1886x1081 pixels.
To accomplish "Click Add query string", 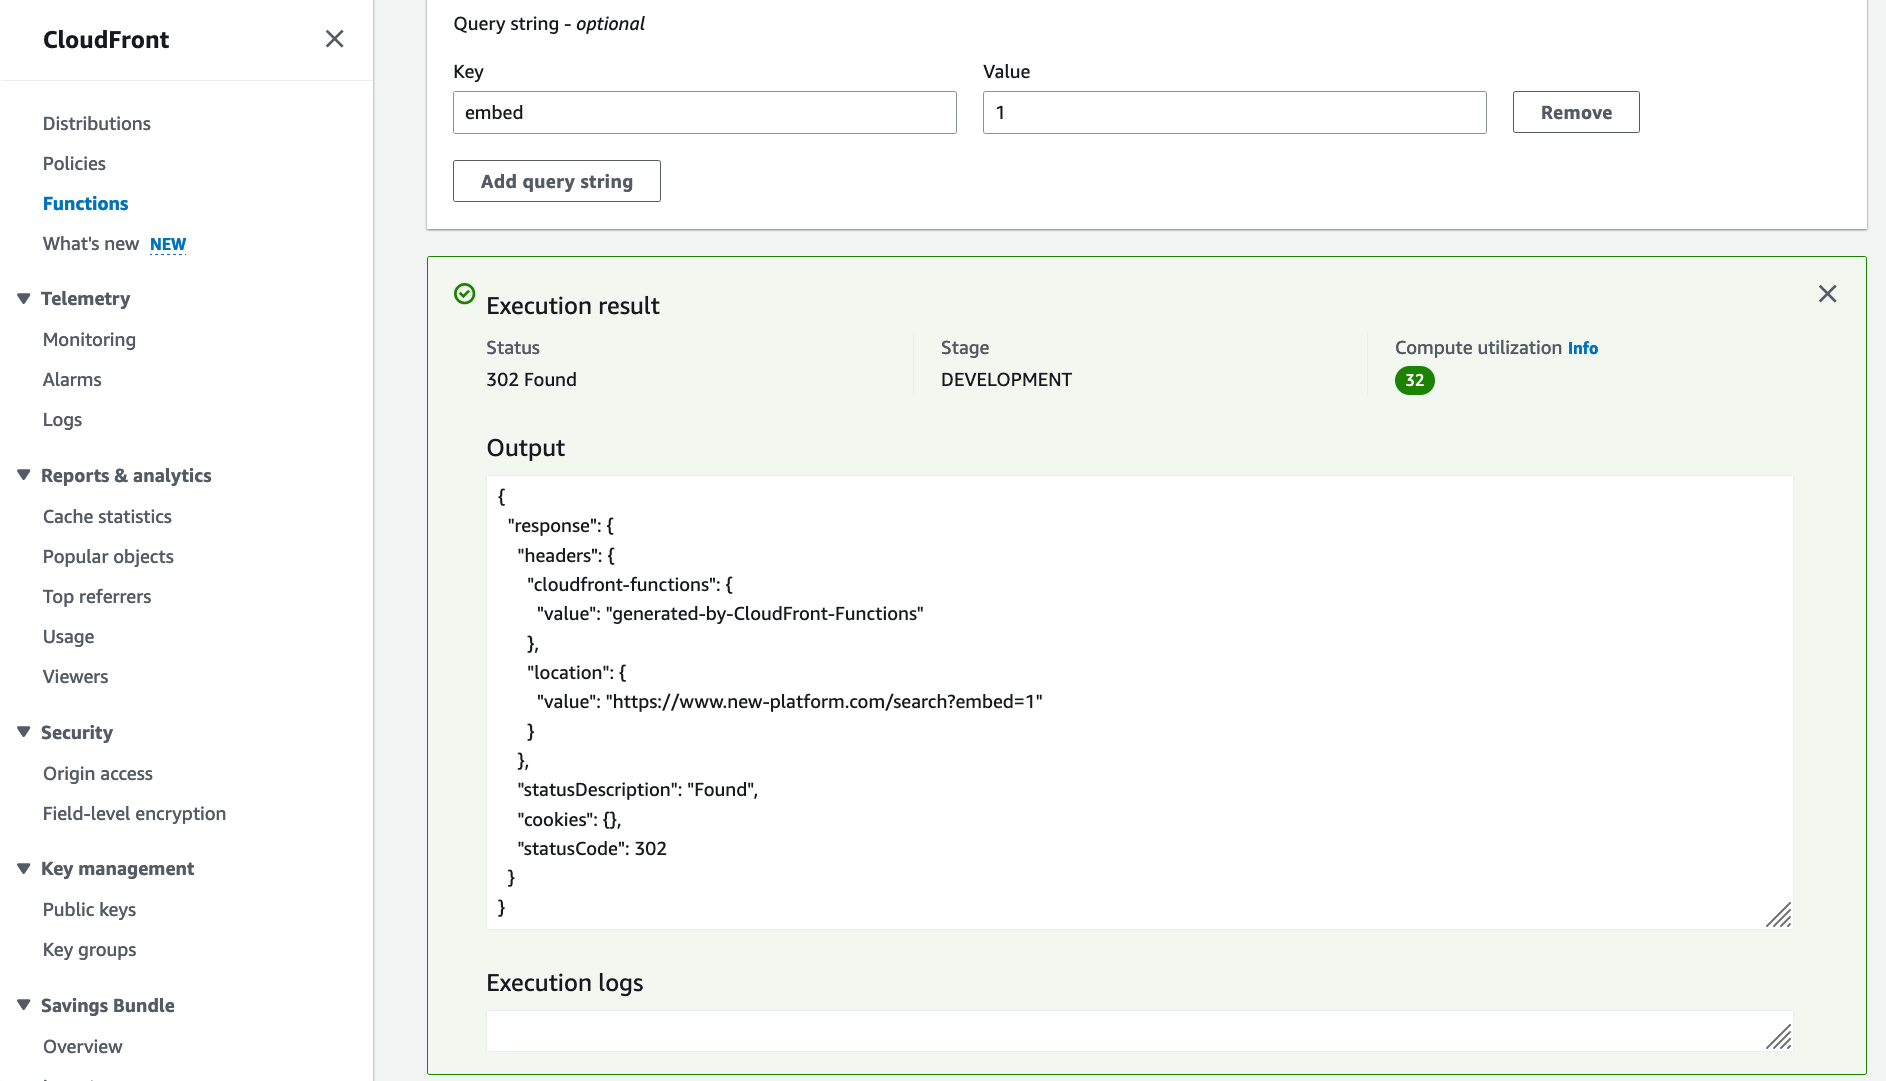I will [x=556, y=181].
